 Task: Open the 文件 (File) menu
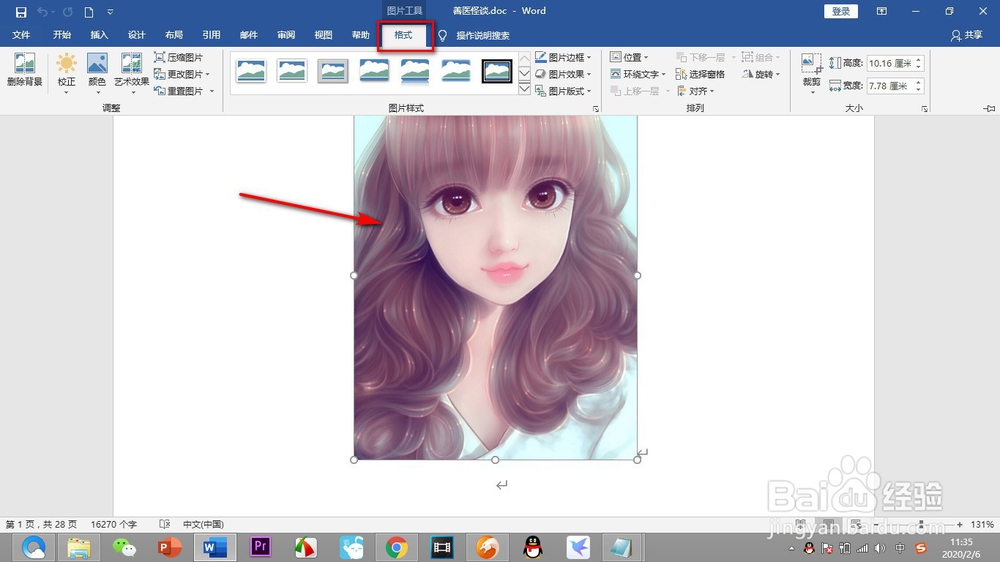pyautogui.click(x=21, y=35)
